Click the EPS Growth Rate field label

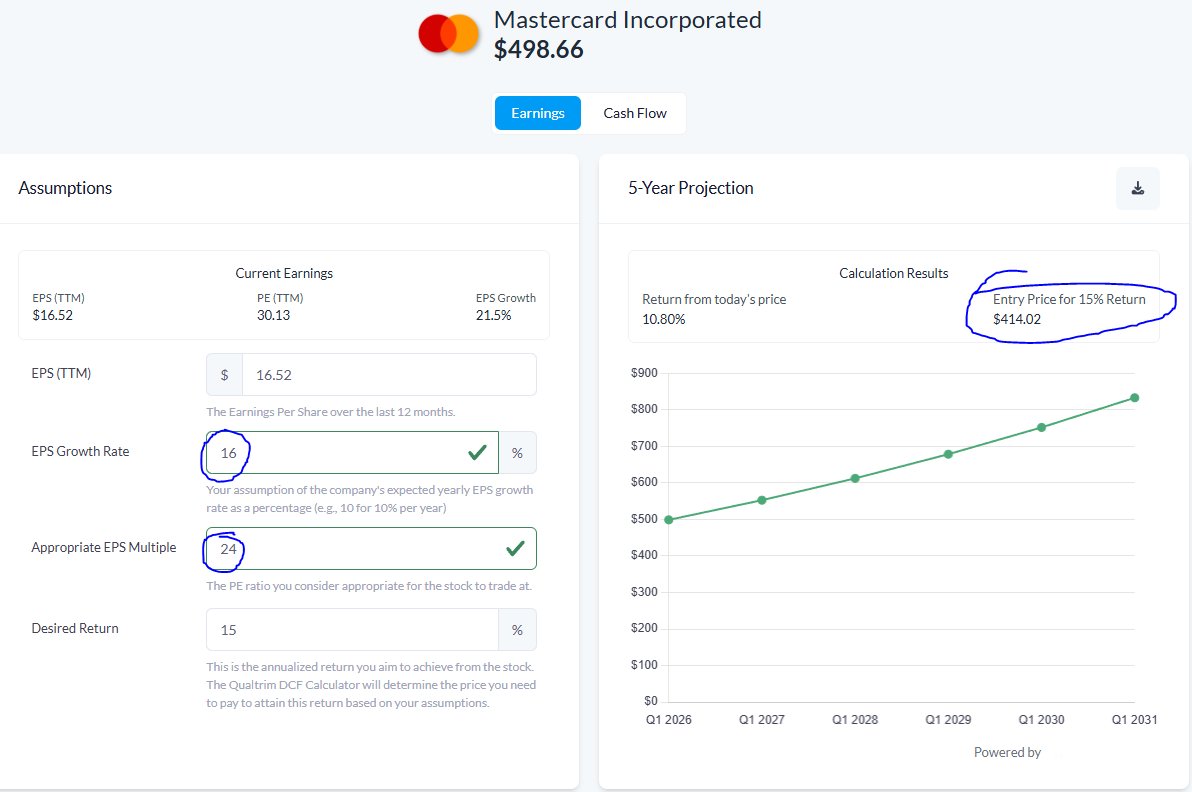click(81, 451)
